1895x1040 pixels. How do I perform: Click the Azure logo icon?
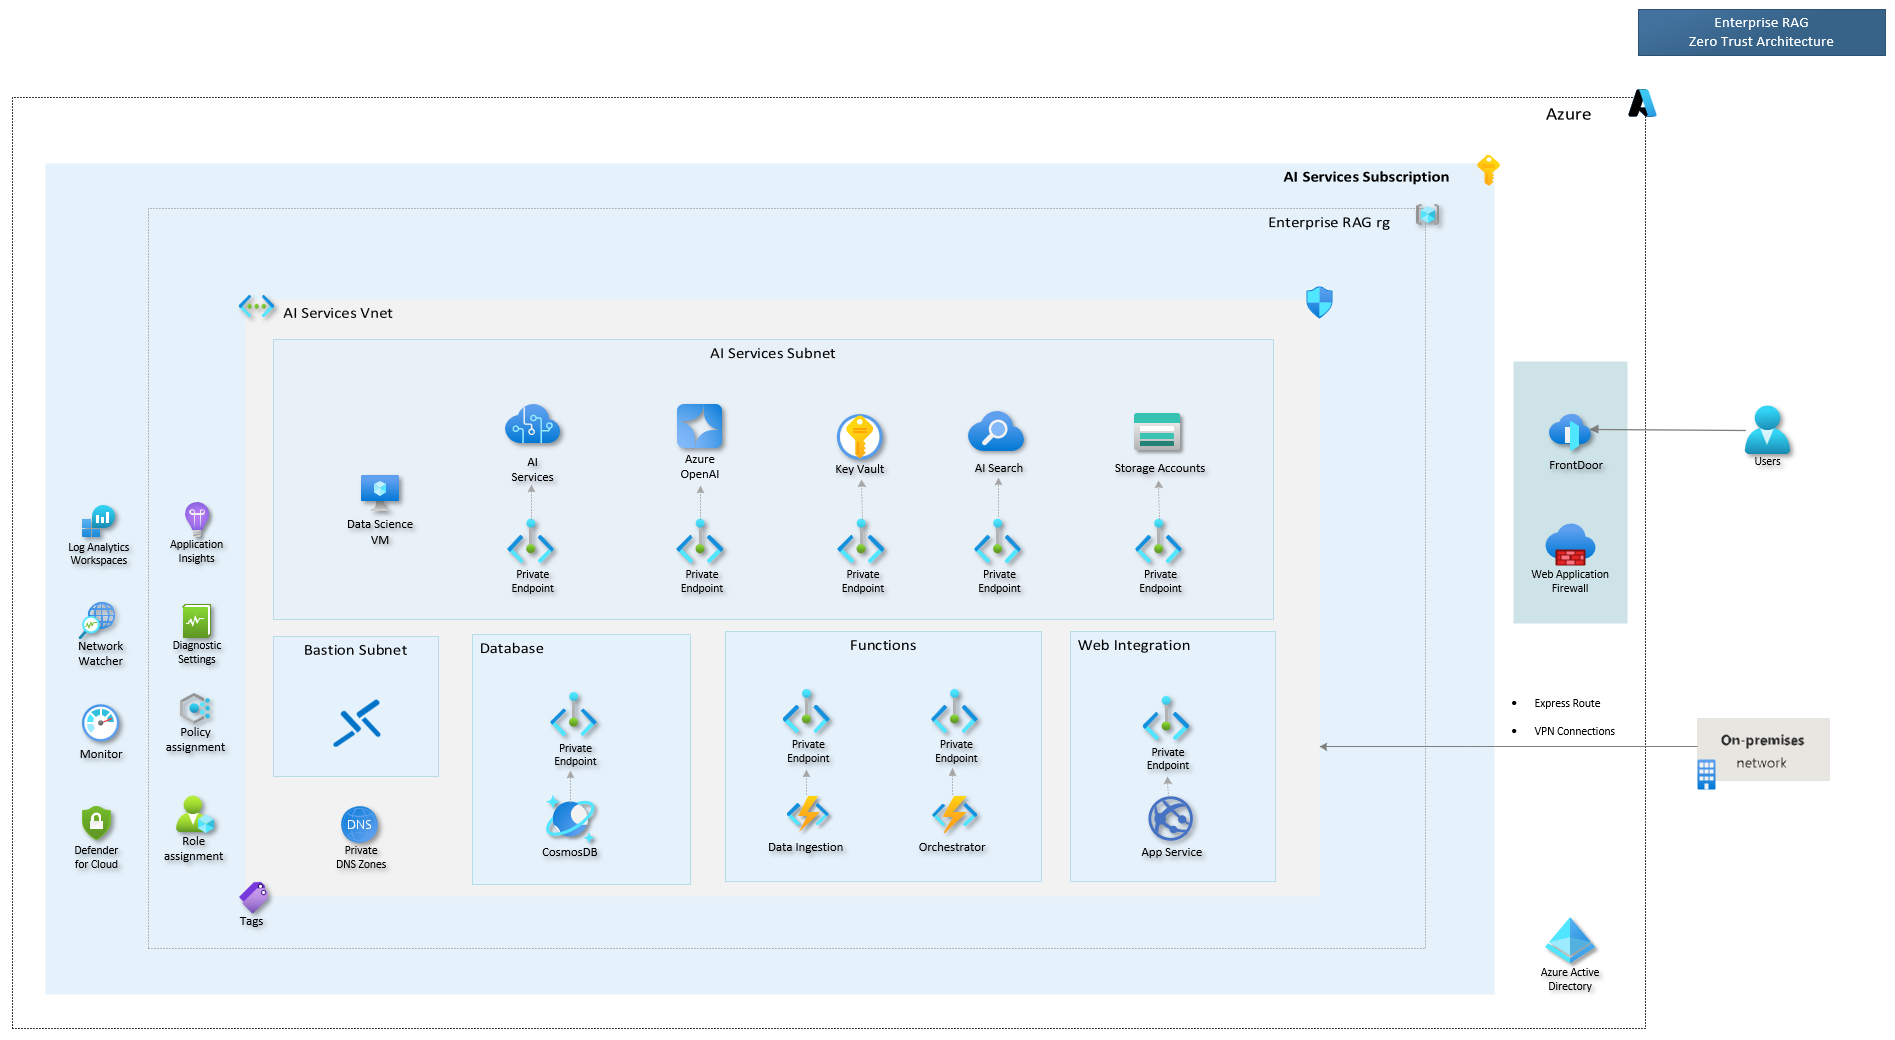(1641, 103)
